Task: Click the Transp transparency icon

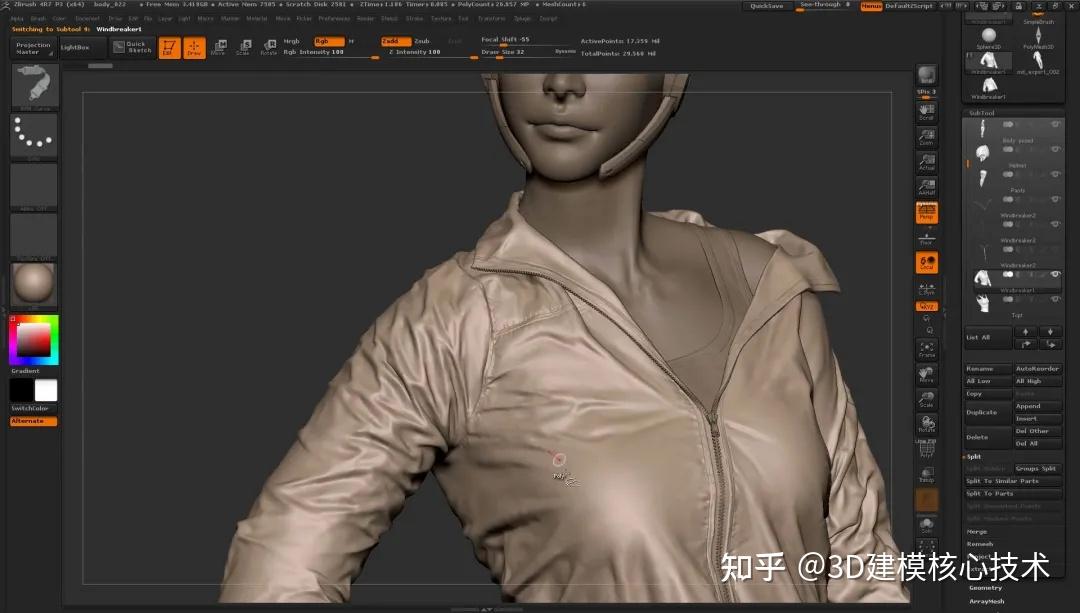Action: 926,475
